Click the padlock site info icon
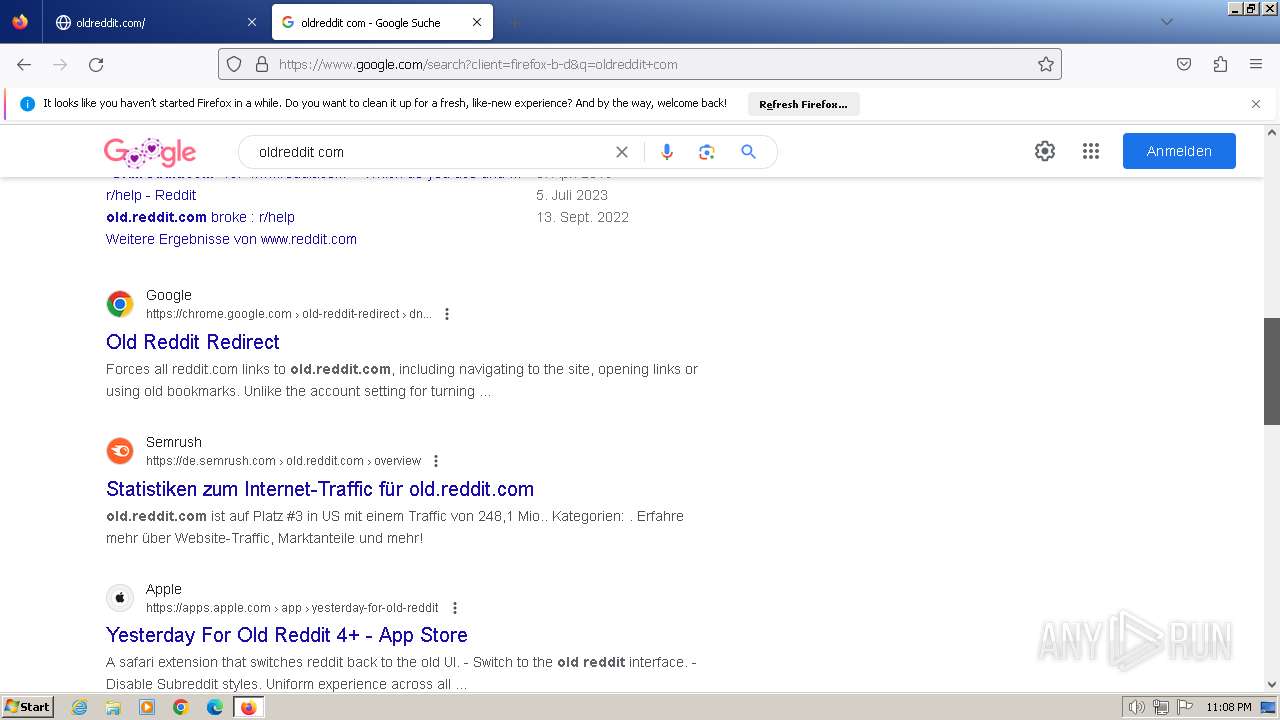The width and height of the screenshot is (1280, 720). tap(262, 64)
